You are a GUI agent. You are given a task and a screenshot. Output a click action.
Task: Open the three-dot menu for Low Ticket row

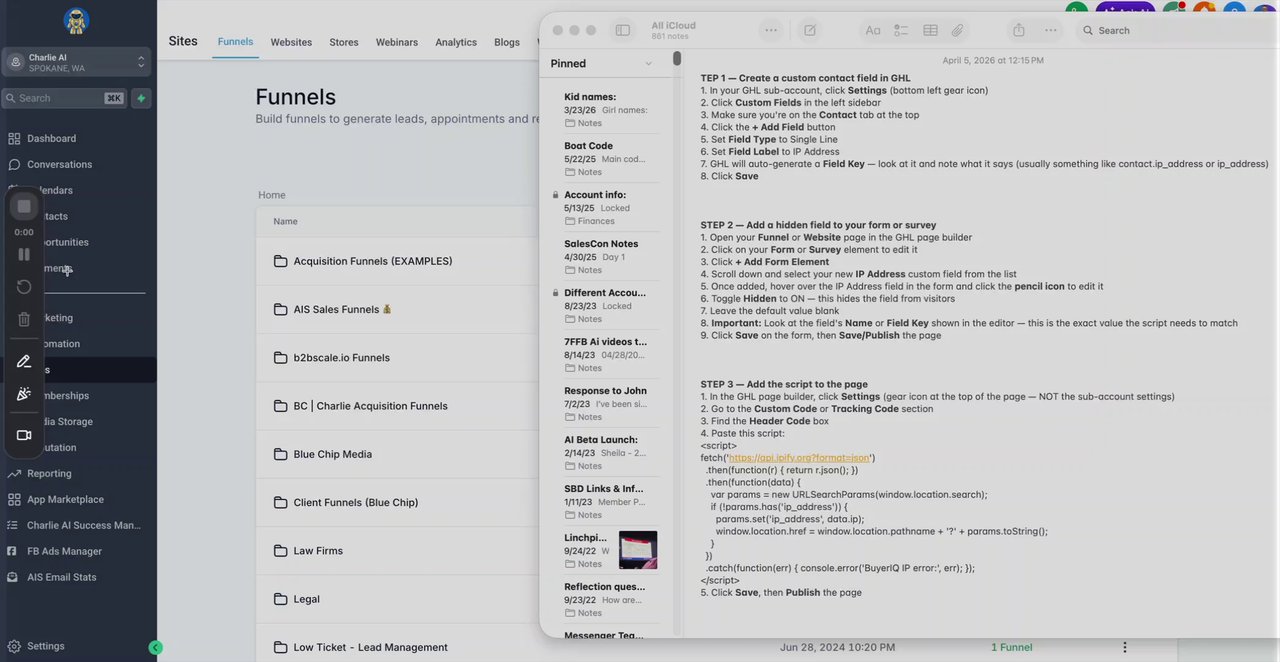point(1125,647)
